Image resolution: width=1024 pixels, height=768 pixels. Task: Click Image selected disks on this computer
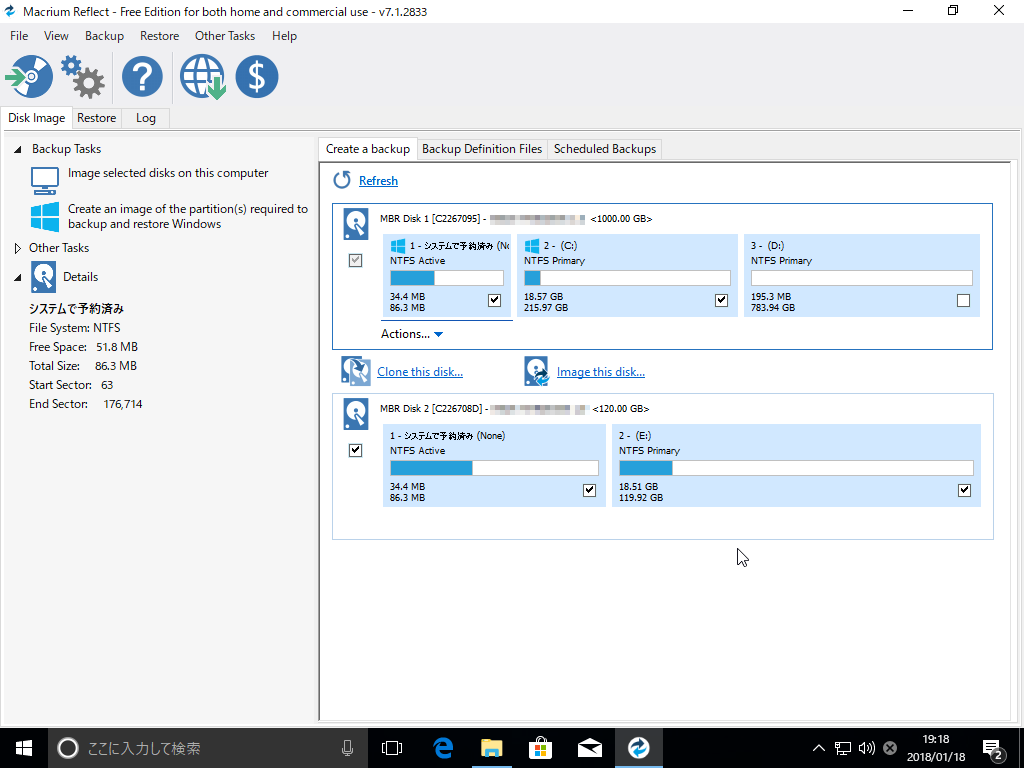[168, 173]
